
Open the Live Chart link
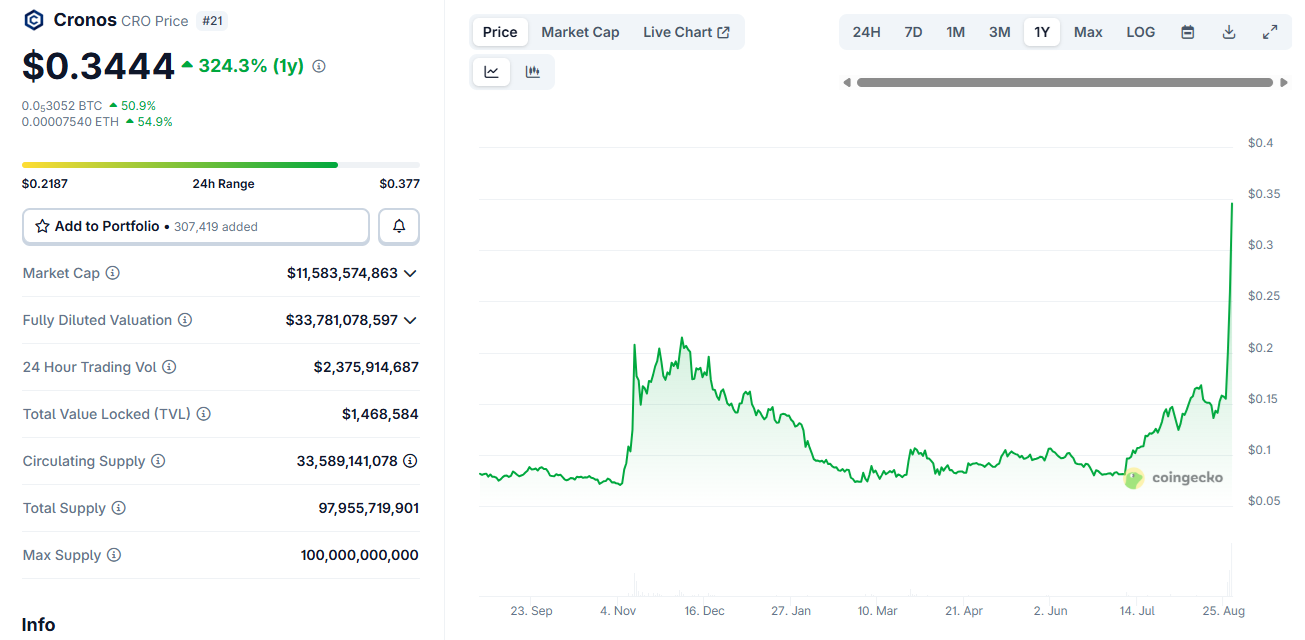coord(686,32)
